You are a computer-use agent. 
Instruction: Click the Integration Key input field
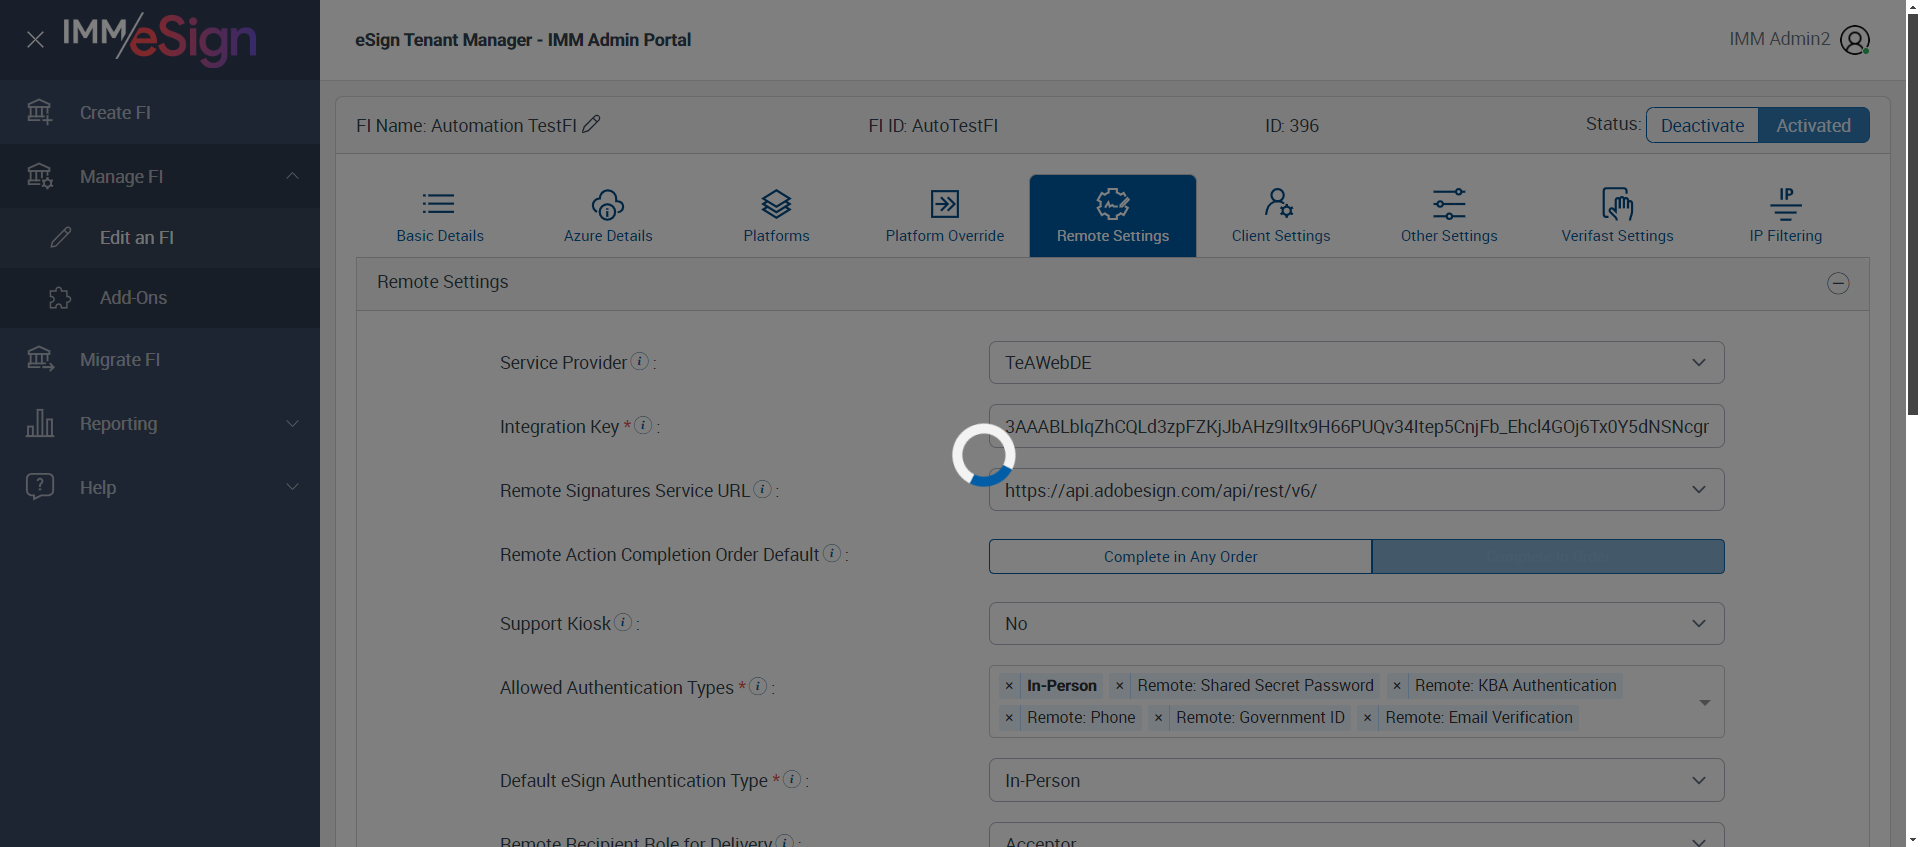point(1356,426)
